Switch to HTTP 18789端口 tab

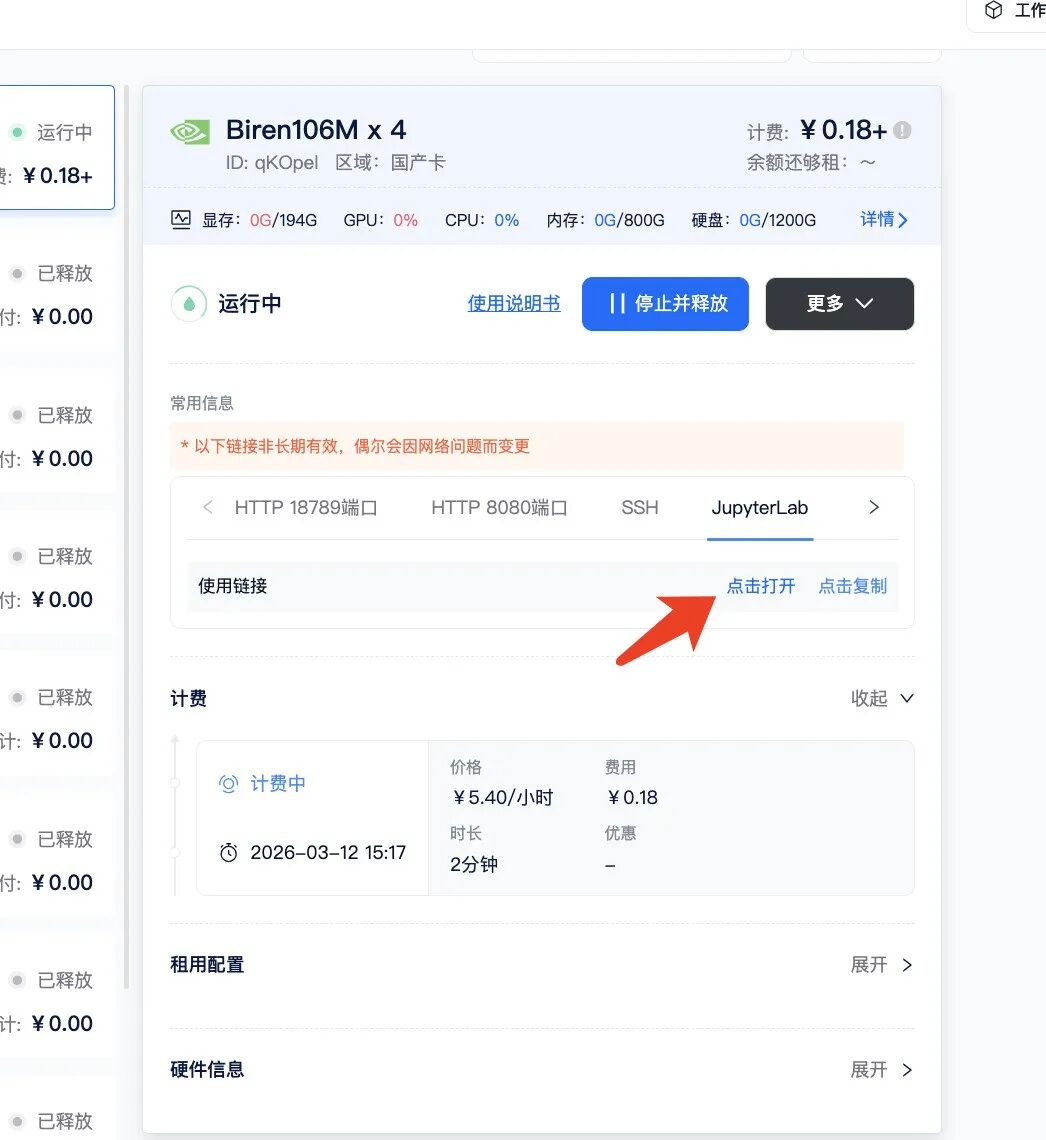(x=306, y=507)
